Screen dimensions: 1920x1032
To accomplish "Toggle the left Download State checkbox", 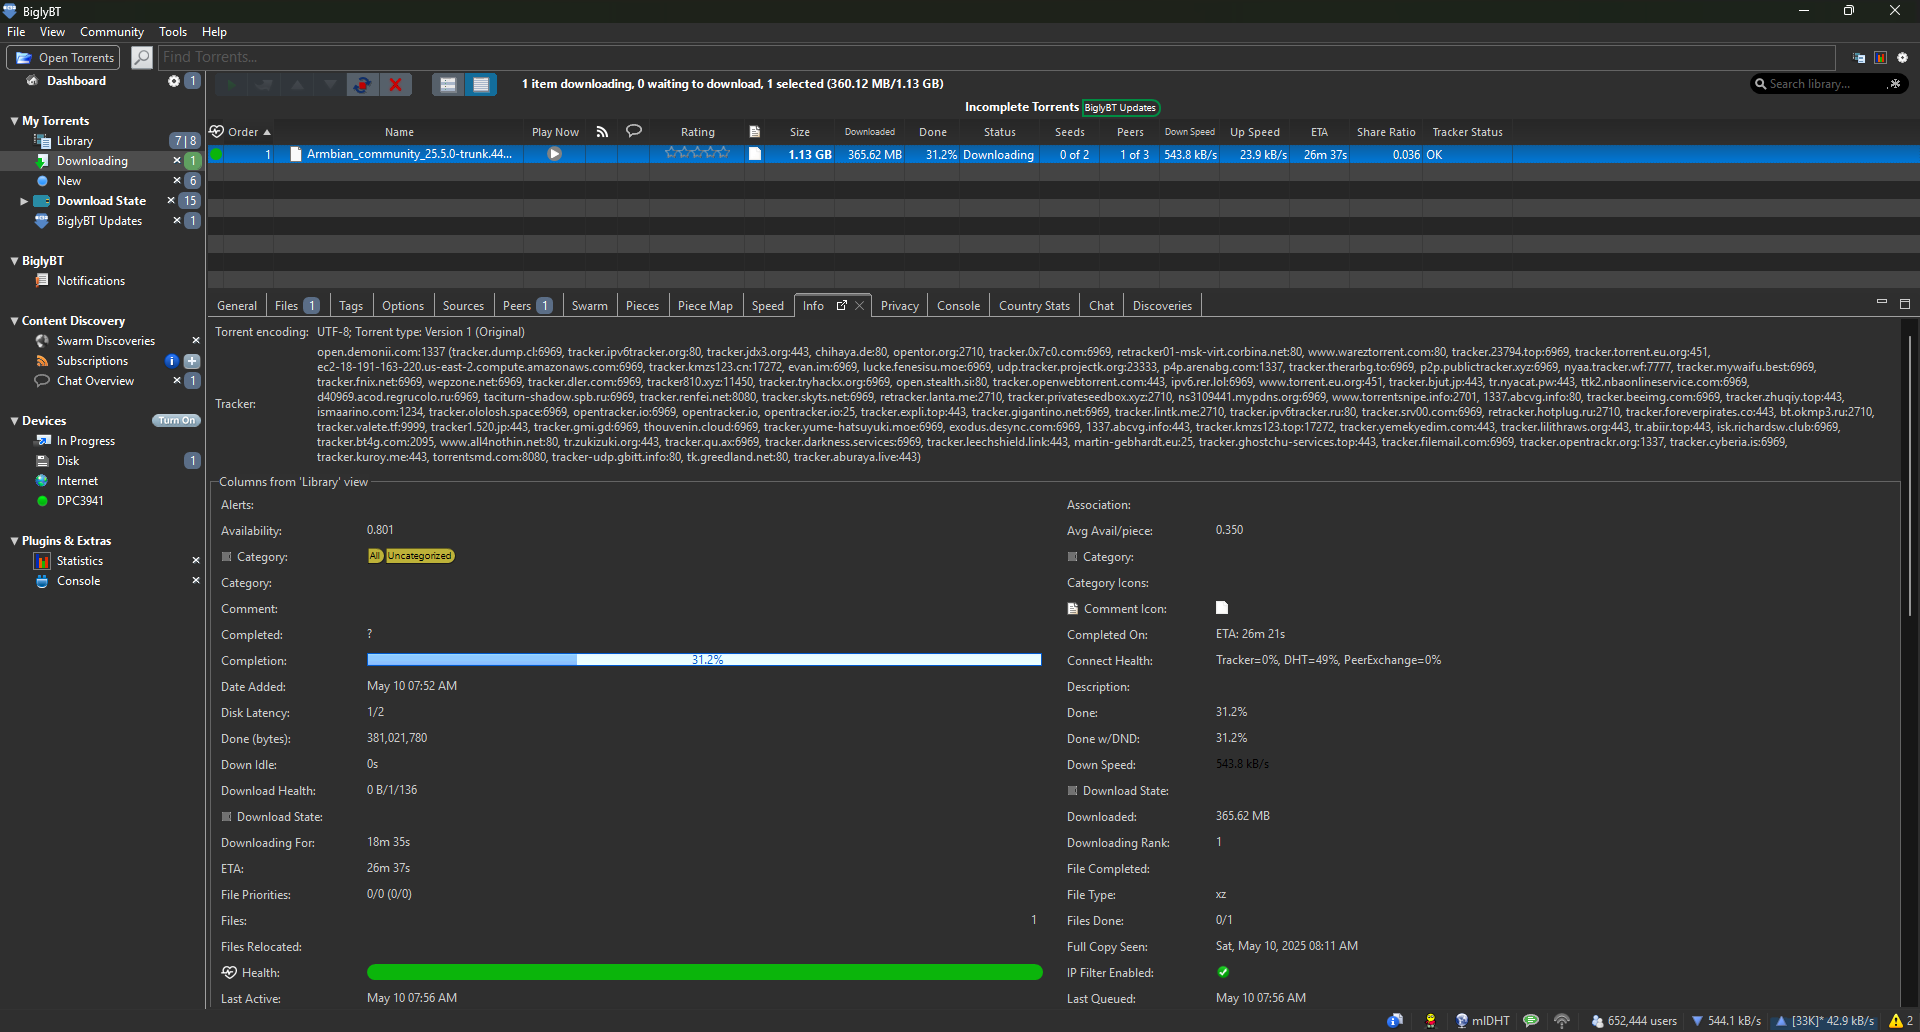I will [x=227, y=817].
